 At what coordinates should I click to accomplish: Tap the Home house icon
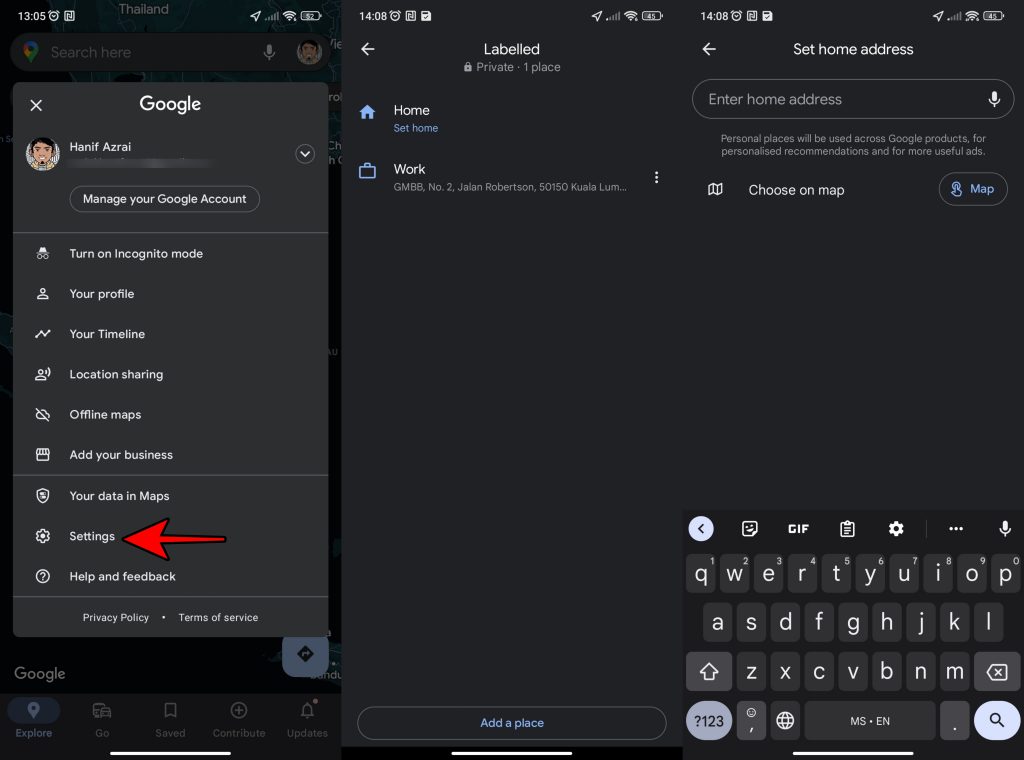[368, 112]
